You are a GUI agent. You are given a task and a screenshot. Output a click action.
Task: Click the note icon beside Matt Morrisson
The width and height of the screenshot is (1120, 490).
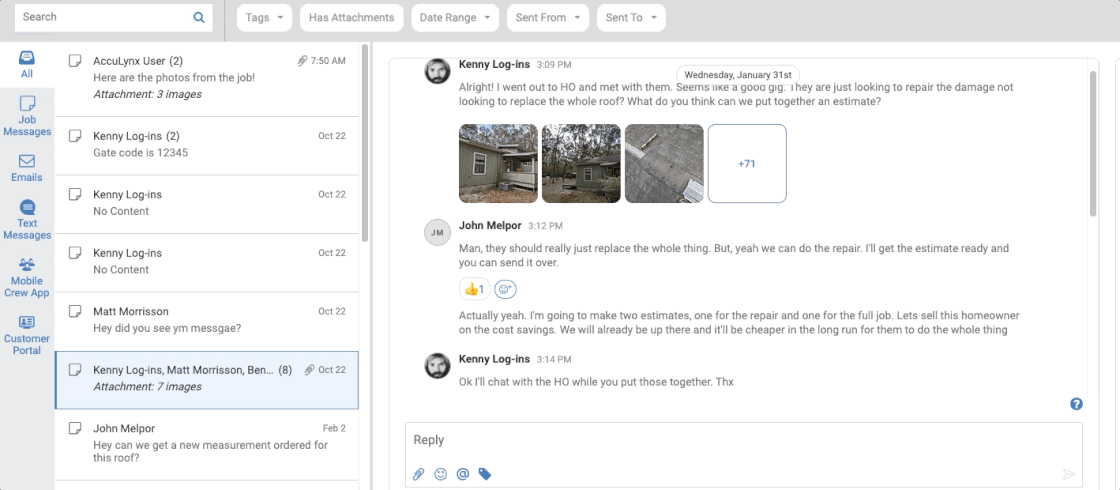point(74,311)
